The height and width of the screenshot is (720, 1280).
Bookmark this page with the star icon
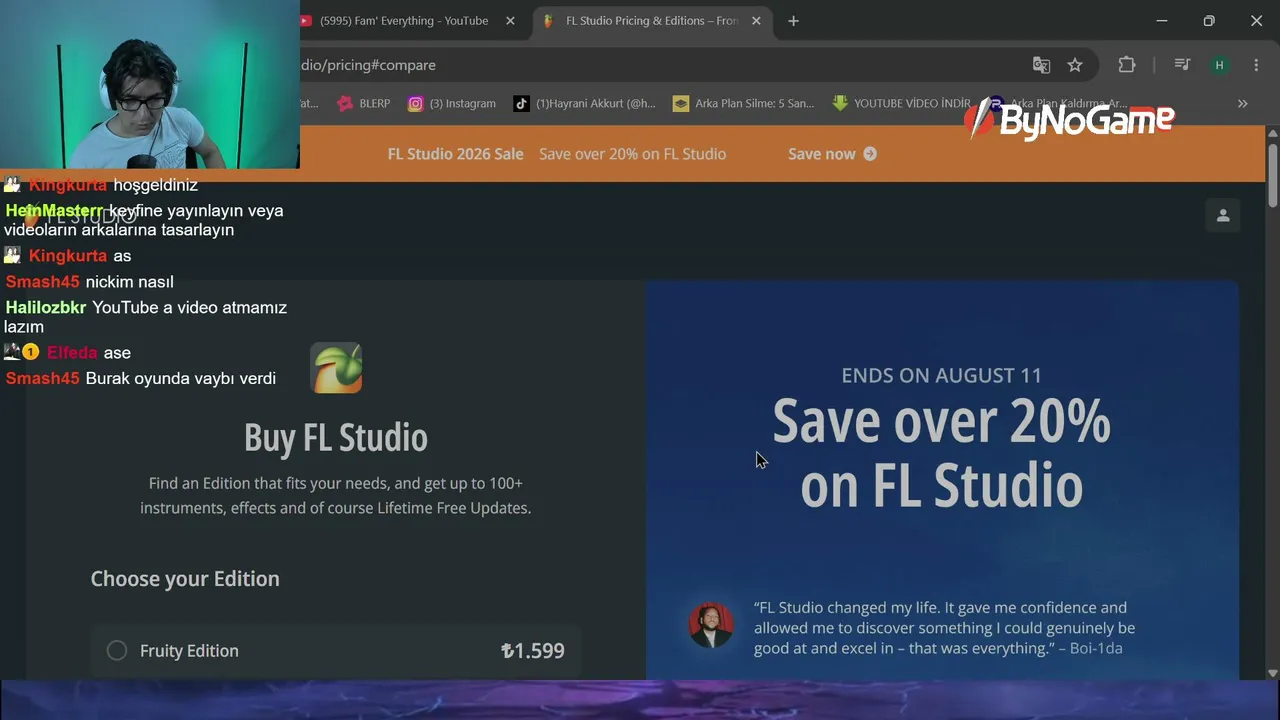[1075, 65]
